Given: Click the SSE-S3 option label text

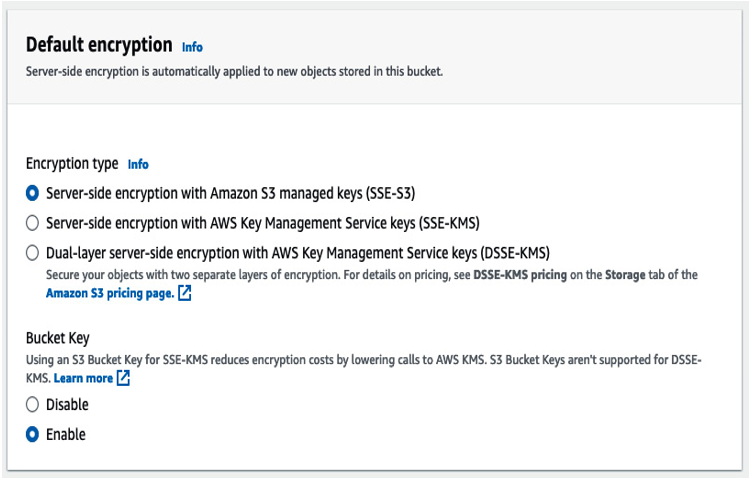Looking at the screenshot, I should pyautogui.click(x=231, y=193).
